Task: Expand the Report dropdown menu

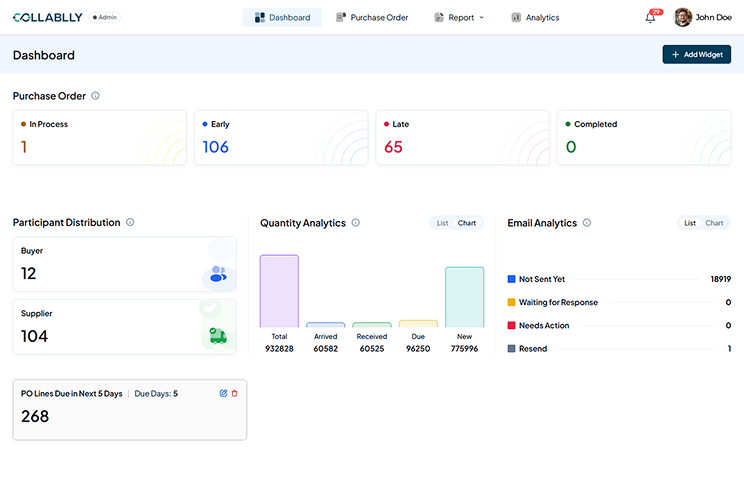Action: (465, 17)
